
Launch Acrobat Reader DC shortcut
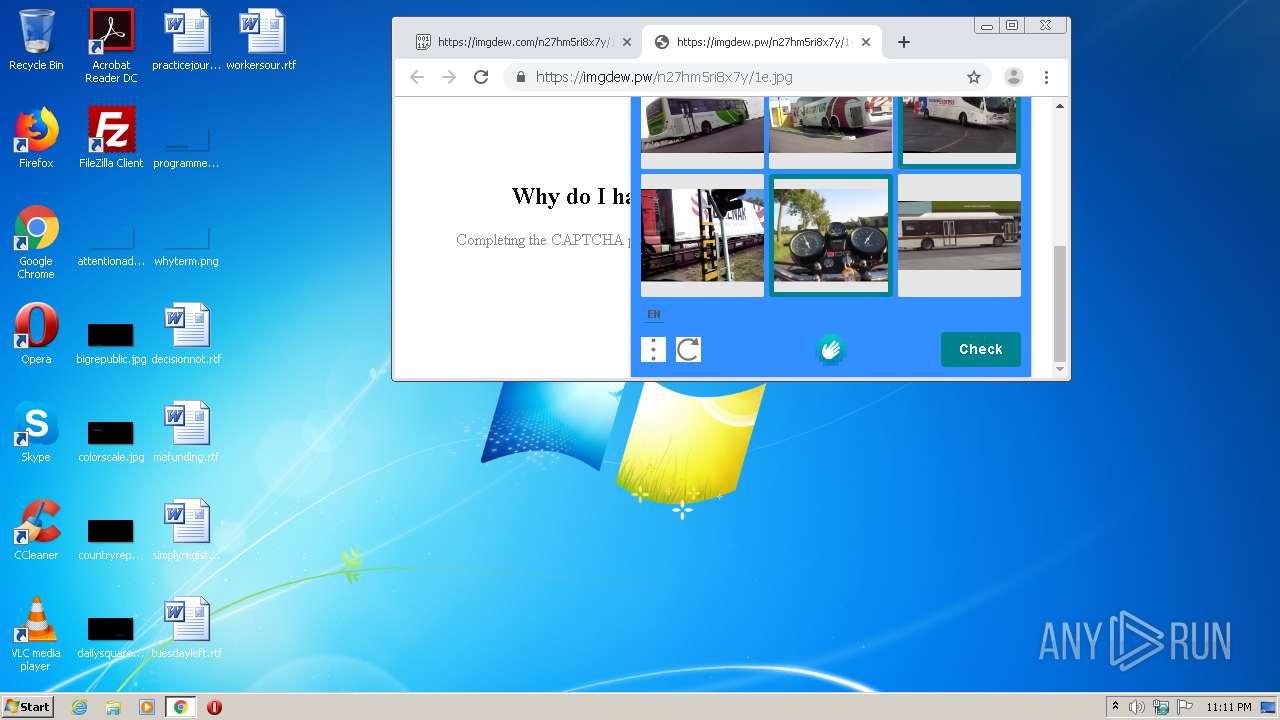(x=111, y=46)
